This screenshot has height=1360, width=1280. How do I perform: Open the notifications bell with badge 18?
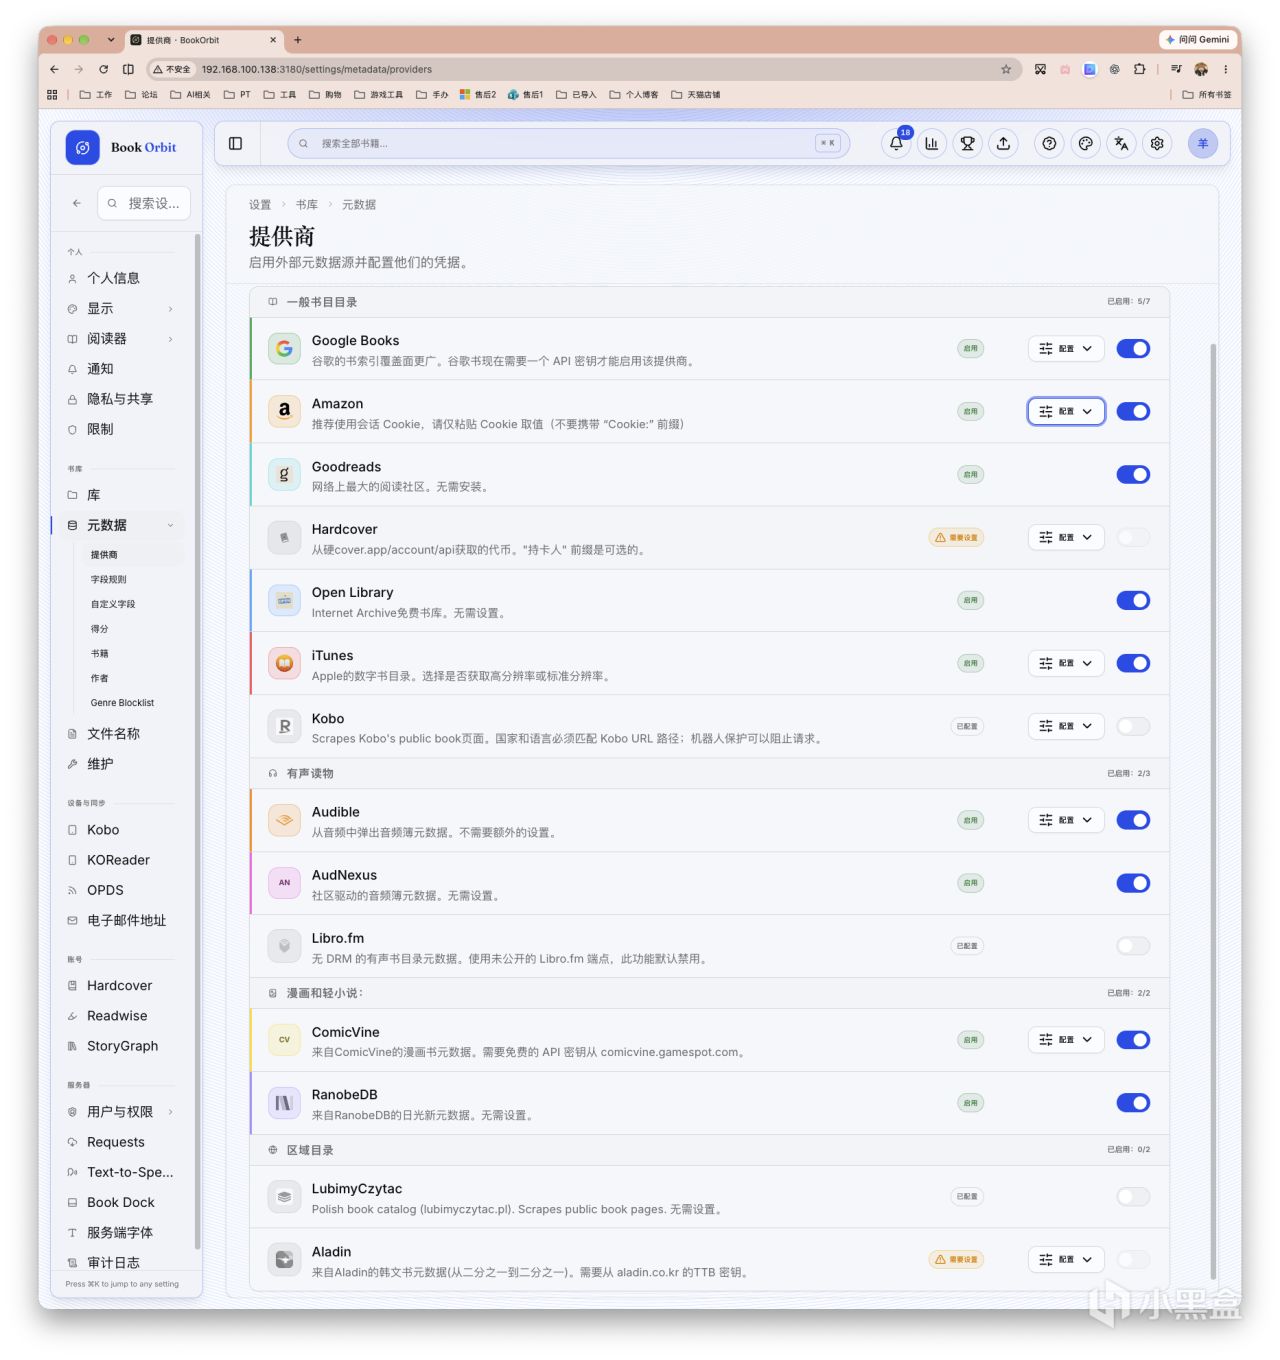point(896,144)
